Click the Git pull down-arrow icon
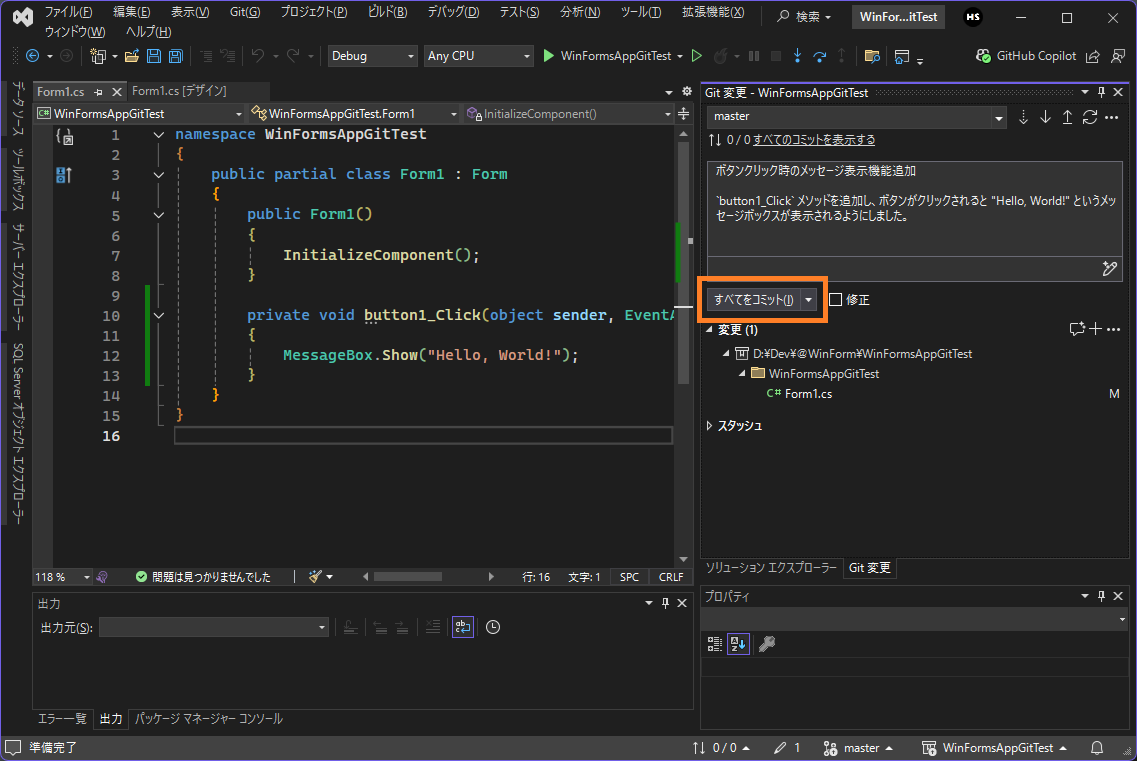 (1045, 117)
